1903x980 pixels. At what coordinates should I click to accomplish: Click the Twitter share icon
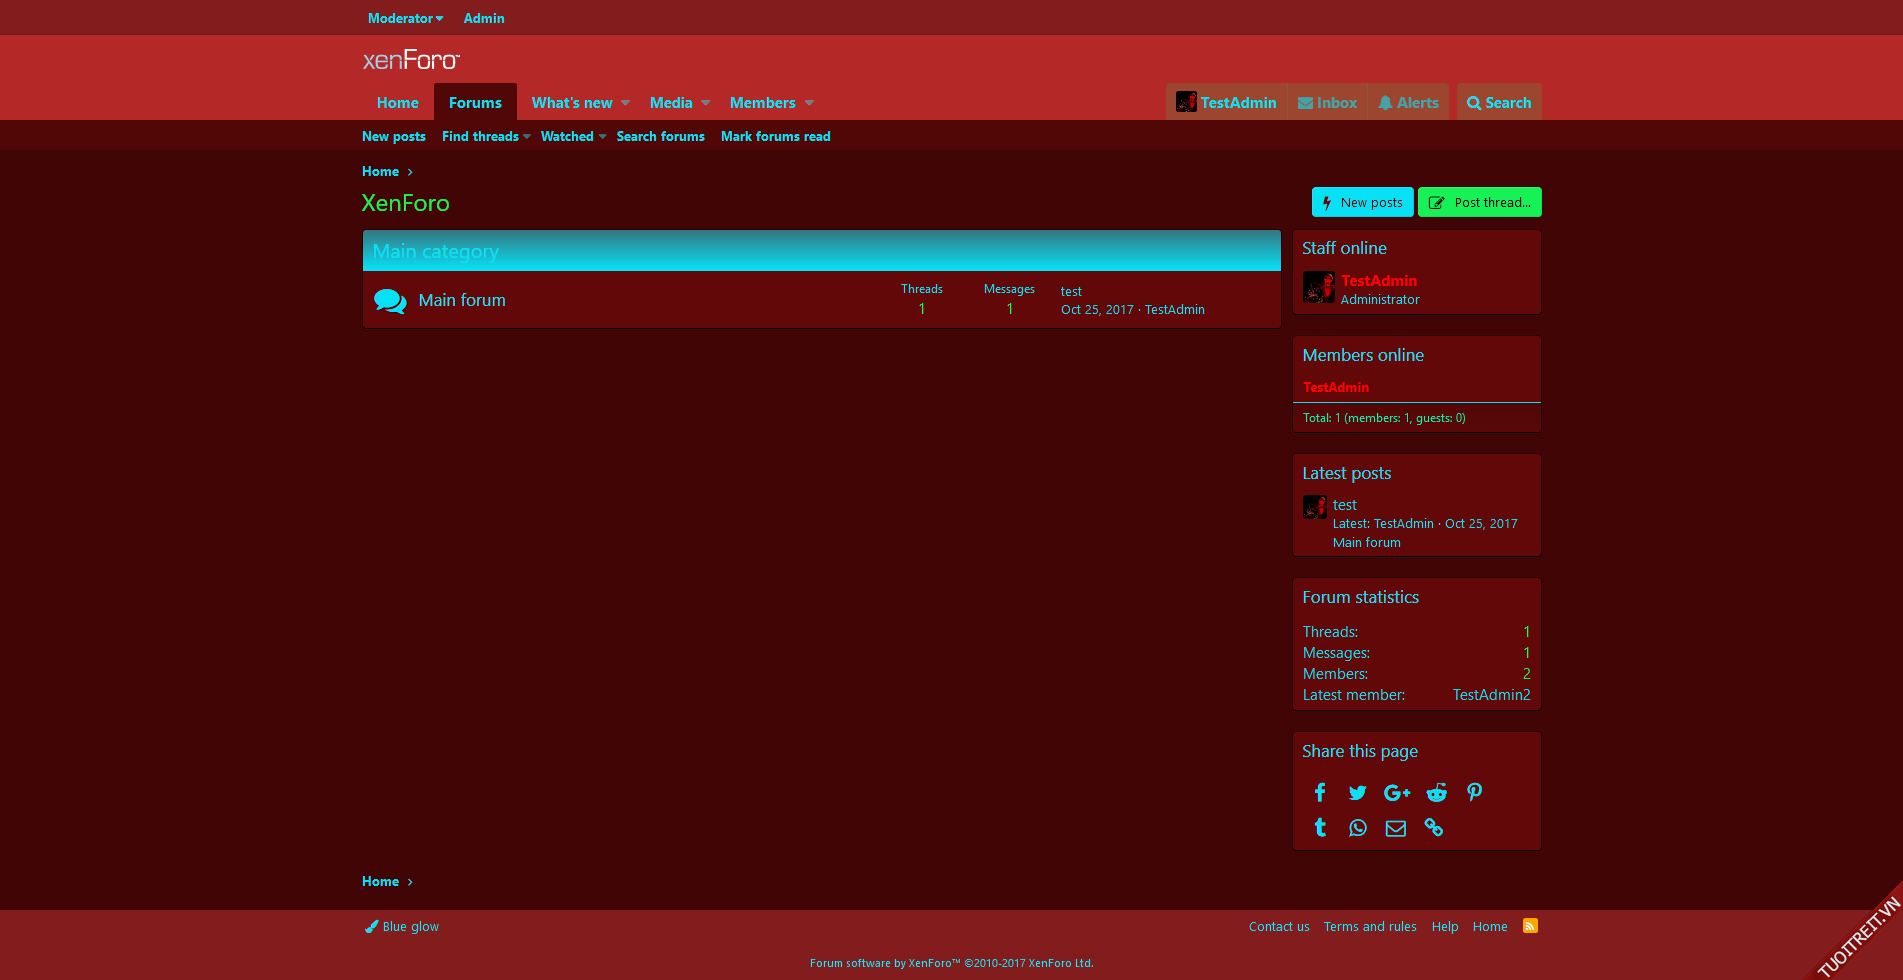(x=1357, y=793)
